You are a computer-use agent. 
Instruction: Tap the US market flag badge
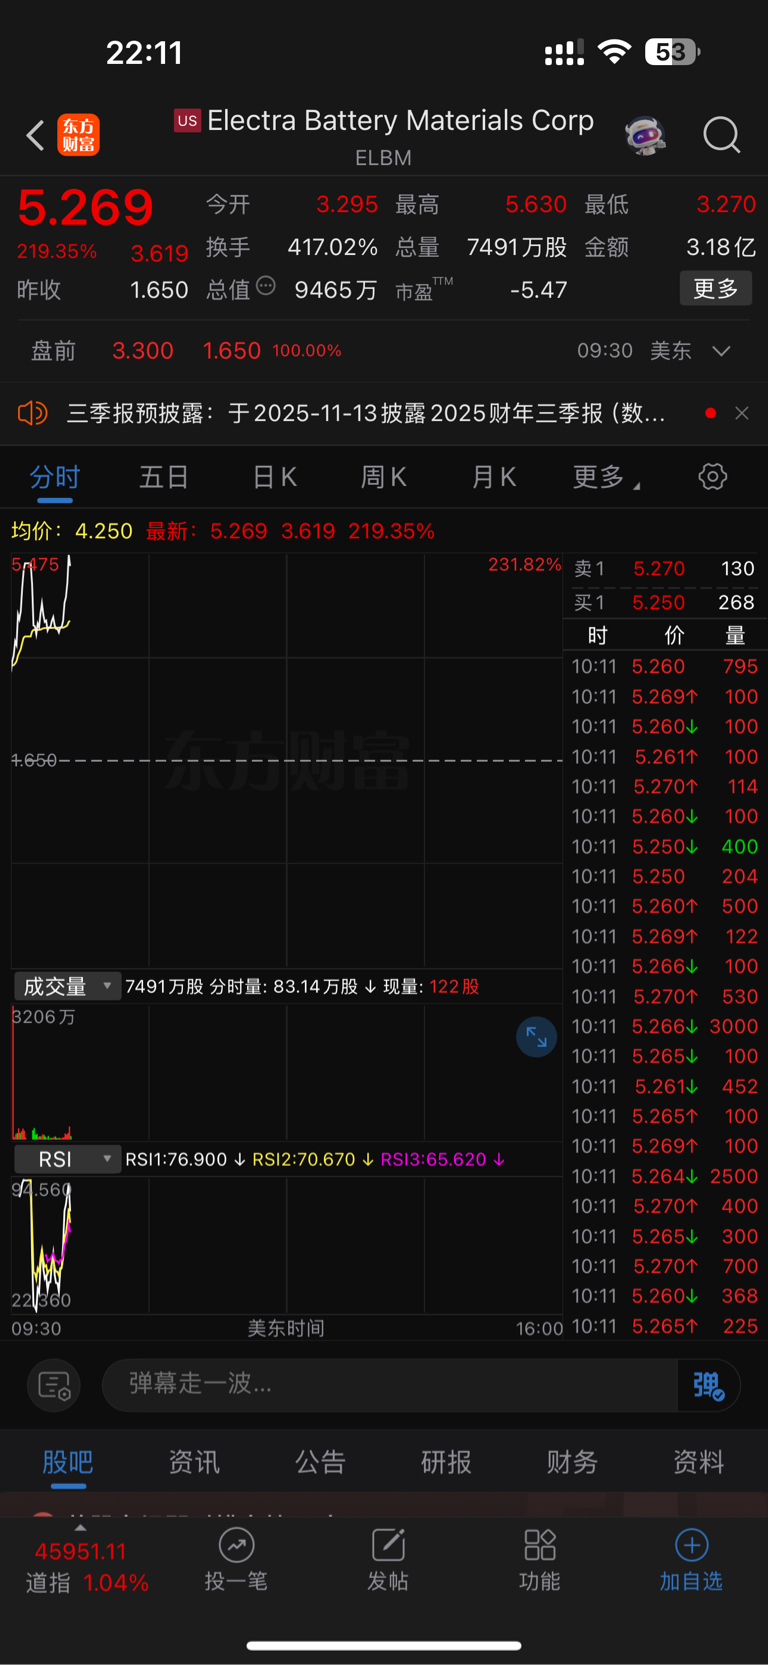coord(187,121)
